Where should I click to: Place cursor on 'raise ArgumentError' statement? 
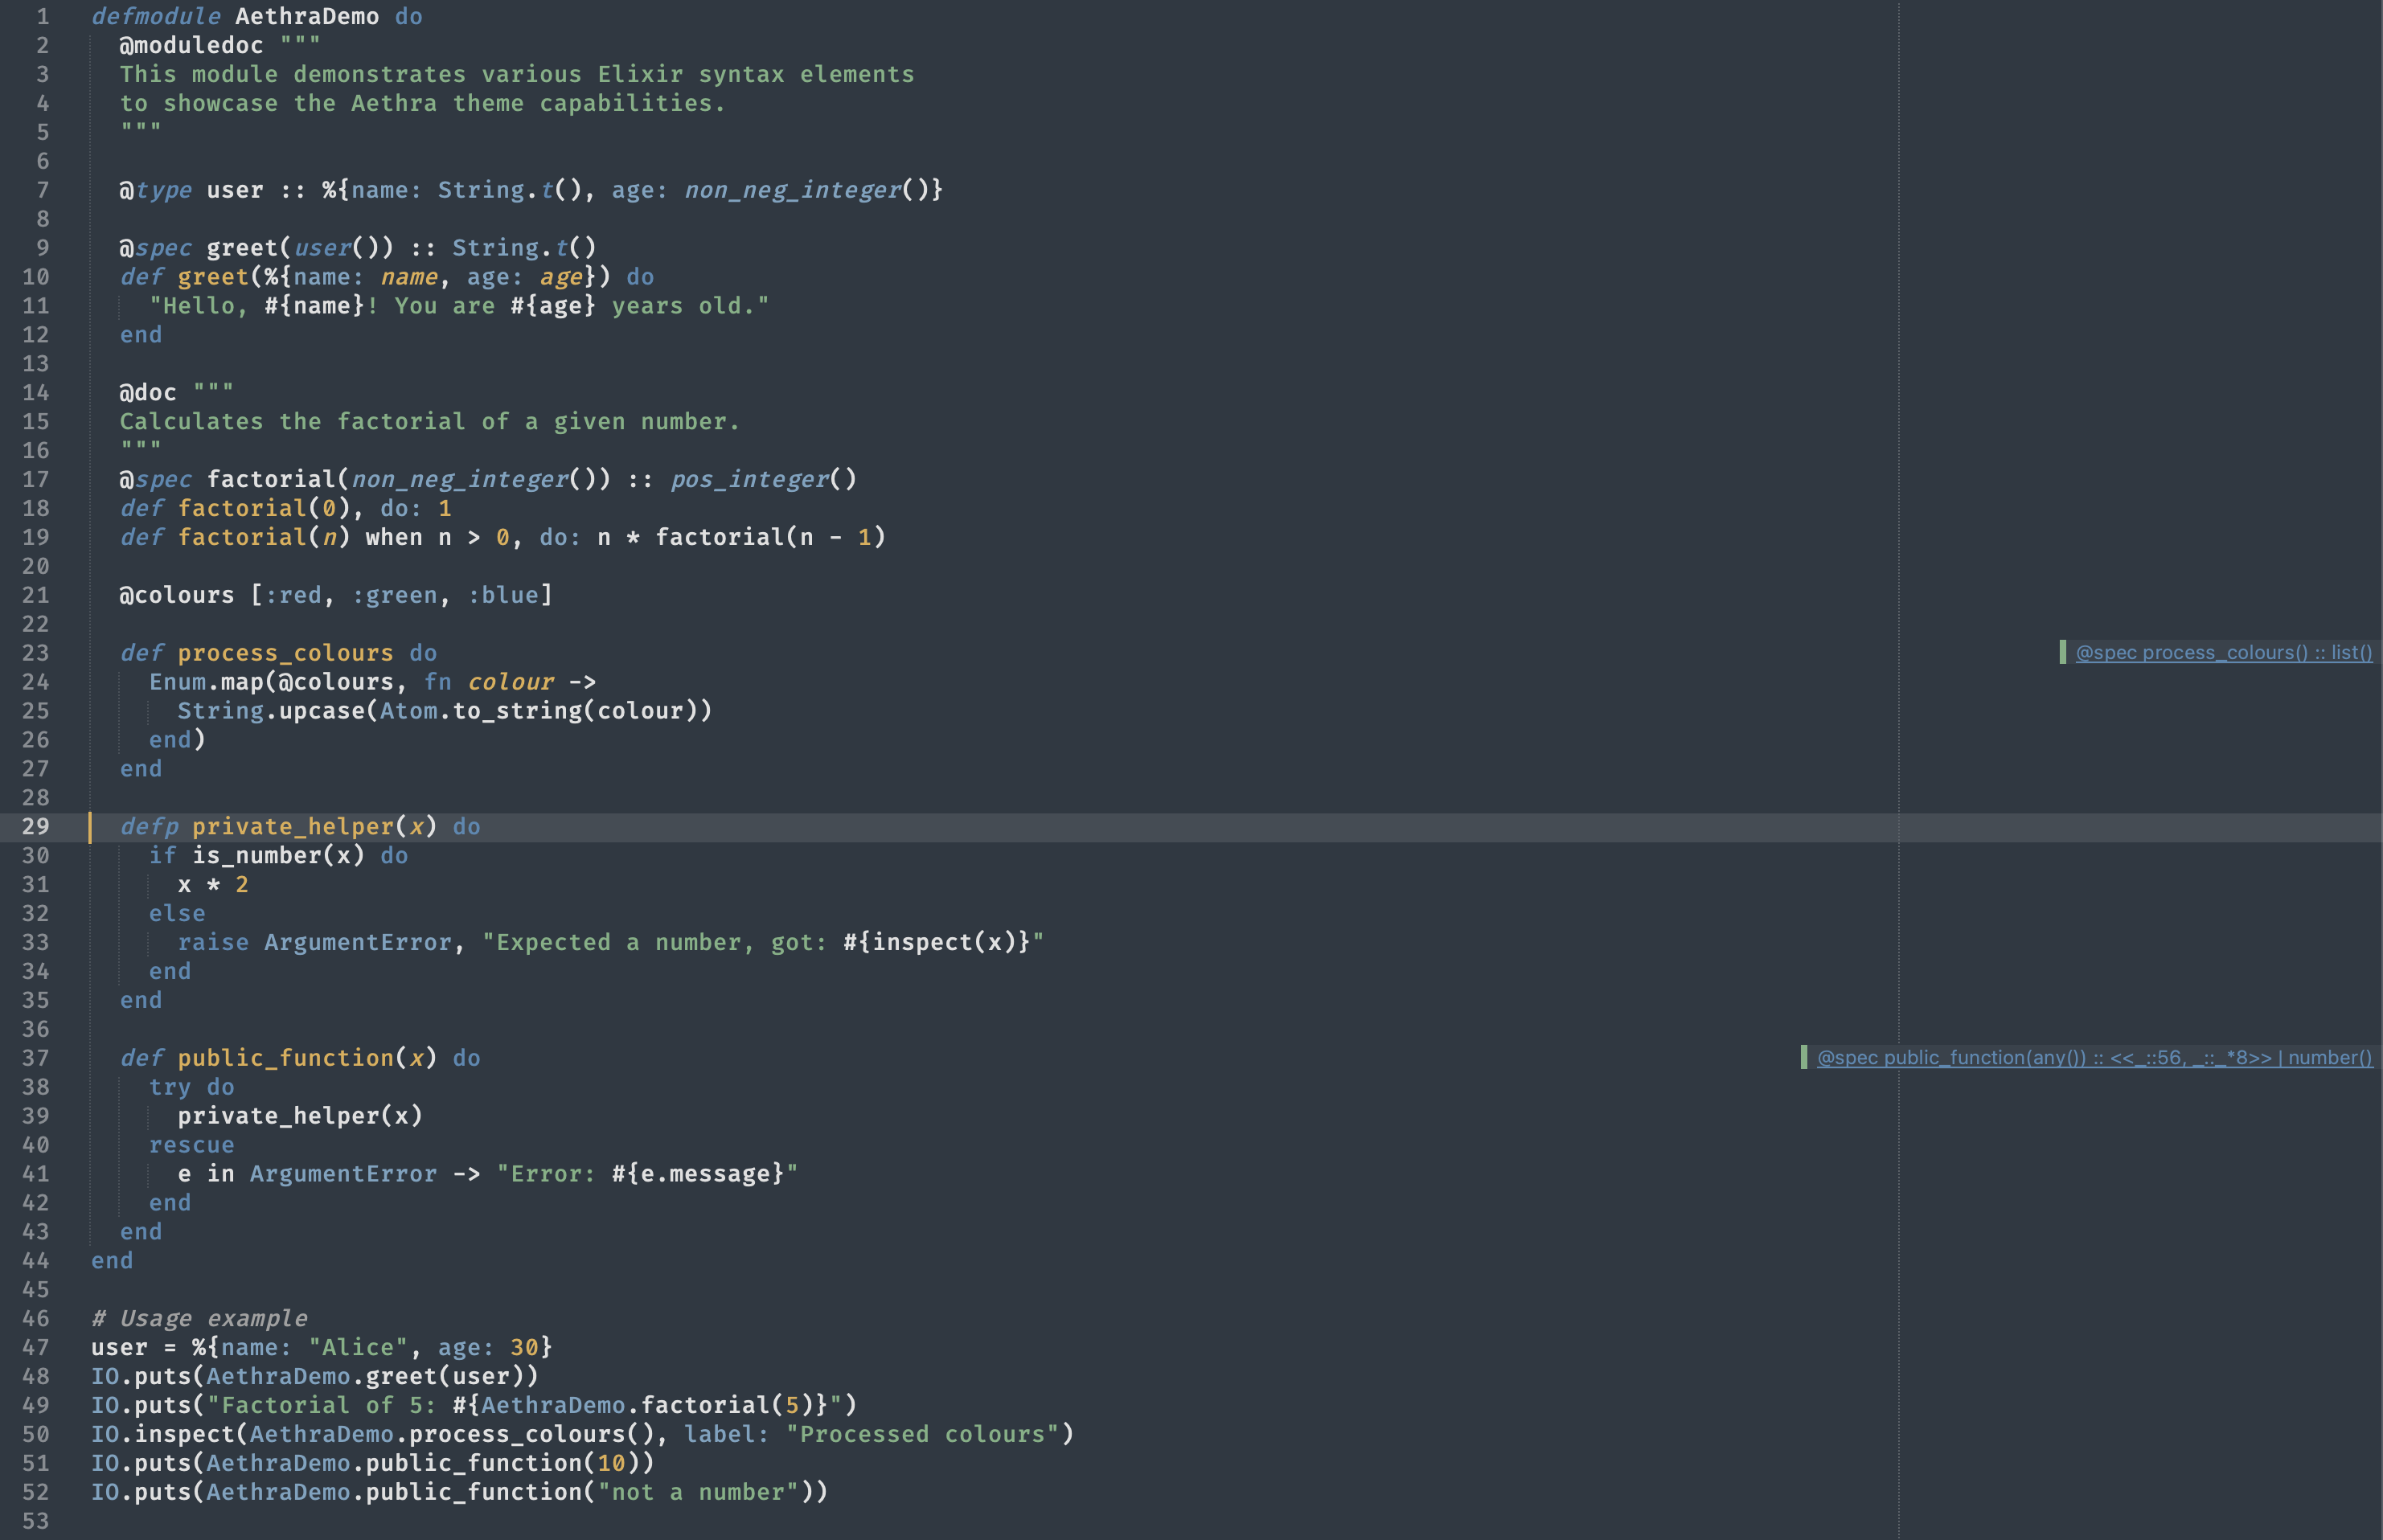pos(314,942)
